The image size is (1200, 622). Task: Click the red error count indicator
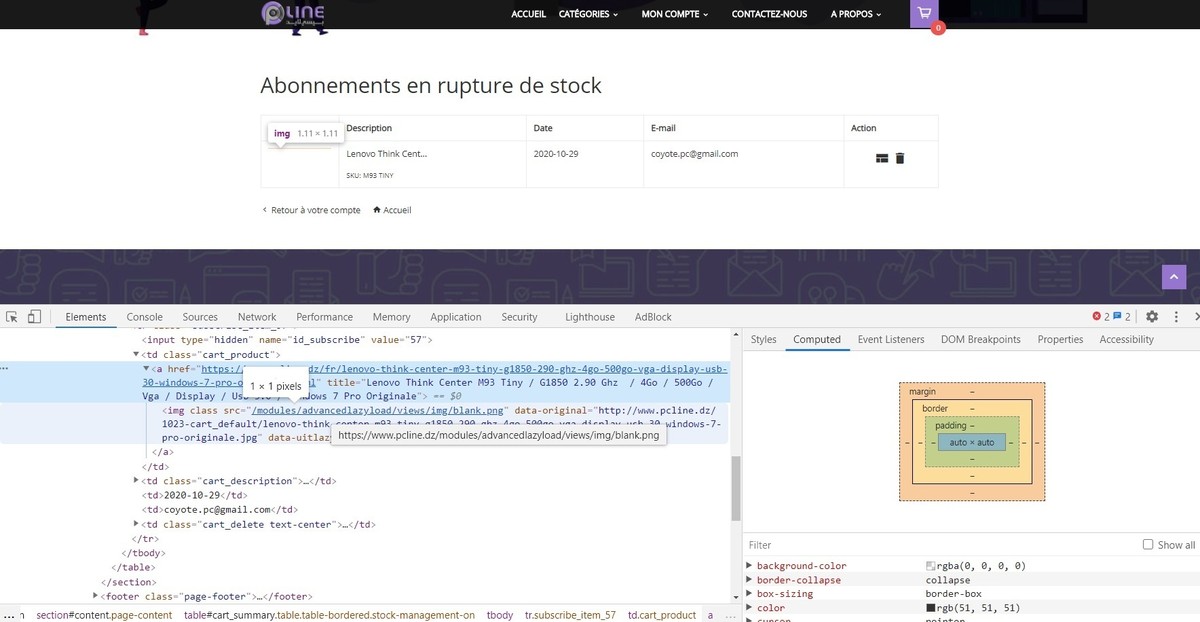[x=1100, y=317]
